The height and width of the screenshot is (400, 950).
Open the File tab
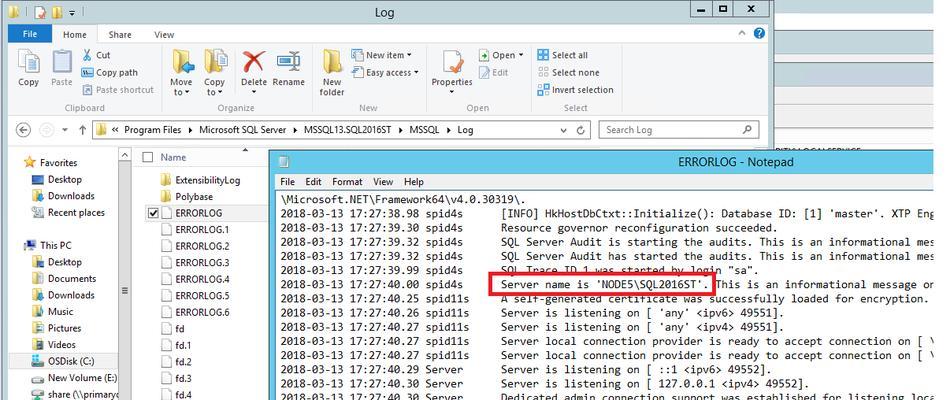pos(30,35)
